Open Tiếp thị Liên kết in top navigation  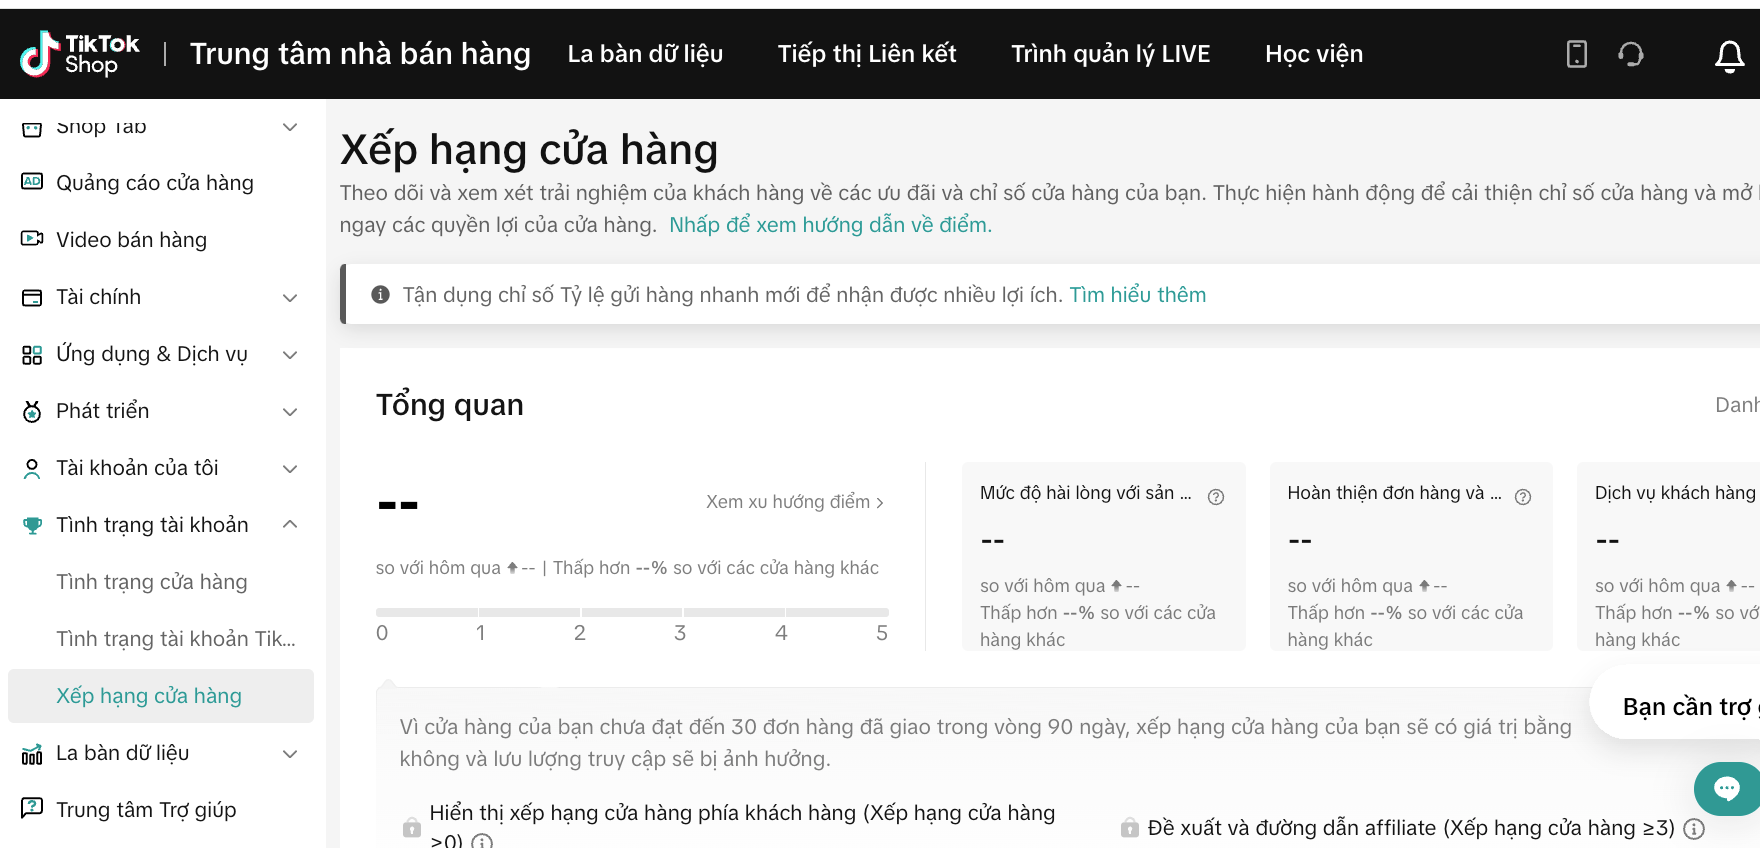[867, 54]
